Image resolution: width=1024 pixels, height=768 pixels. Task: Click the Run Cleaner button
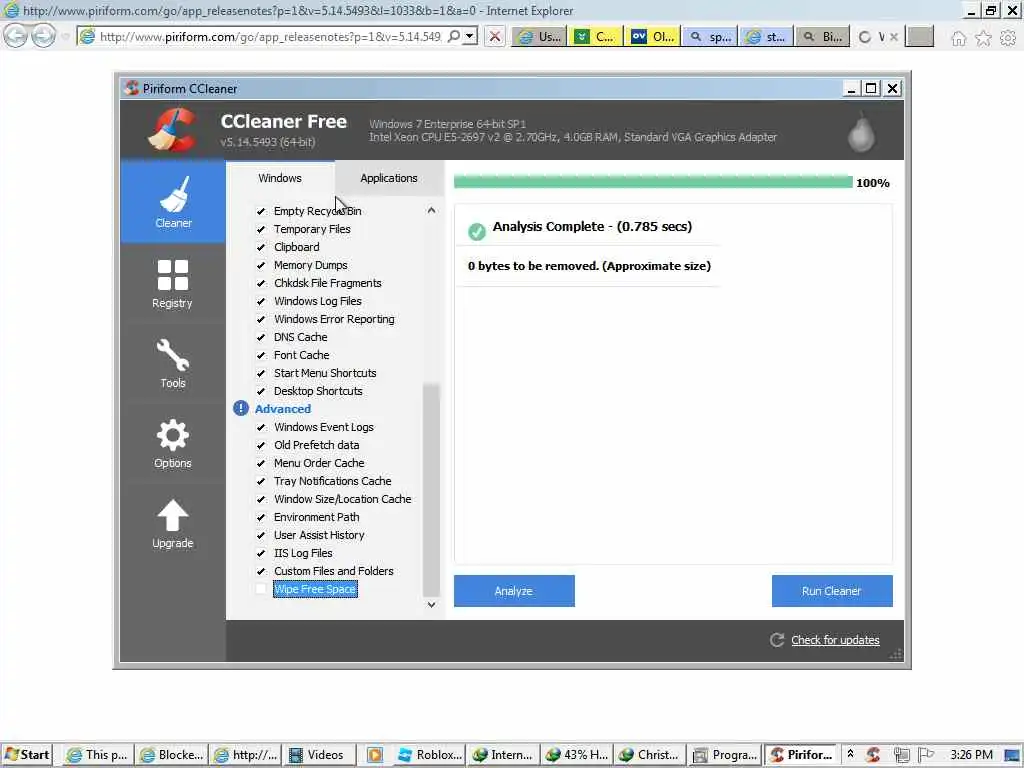point(832,591)
